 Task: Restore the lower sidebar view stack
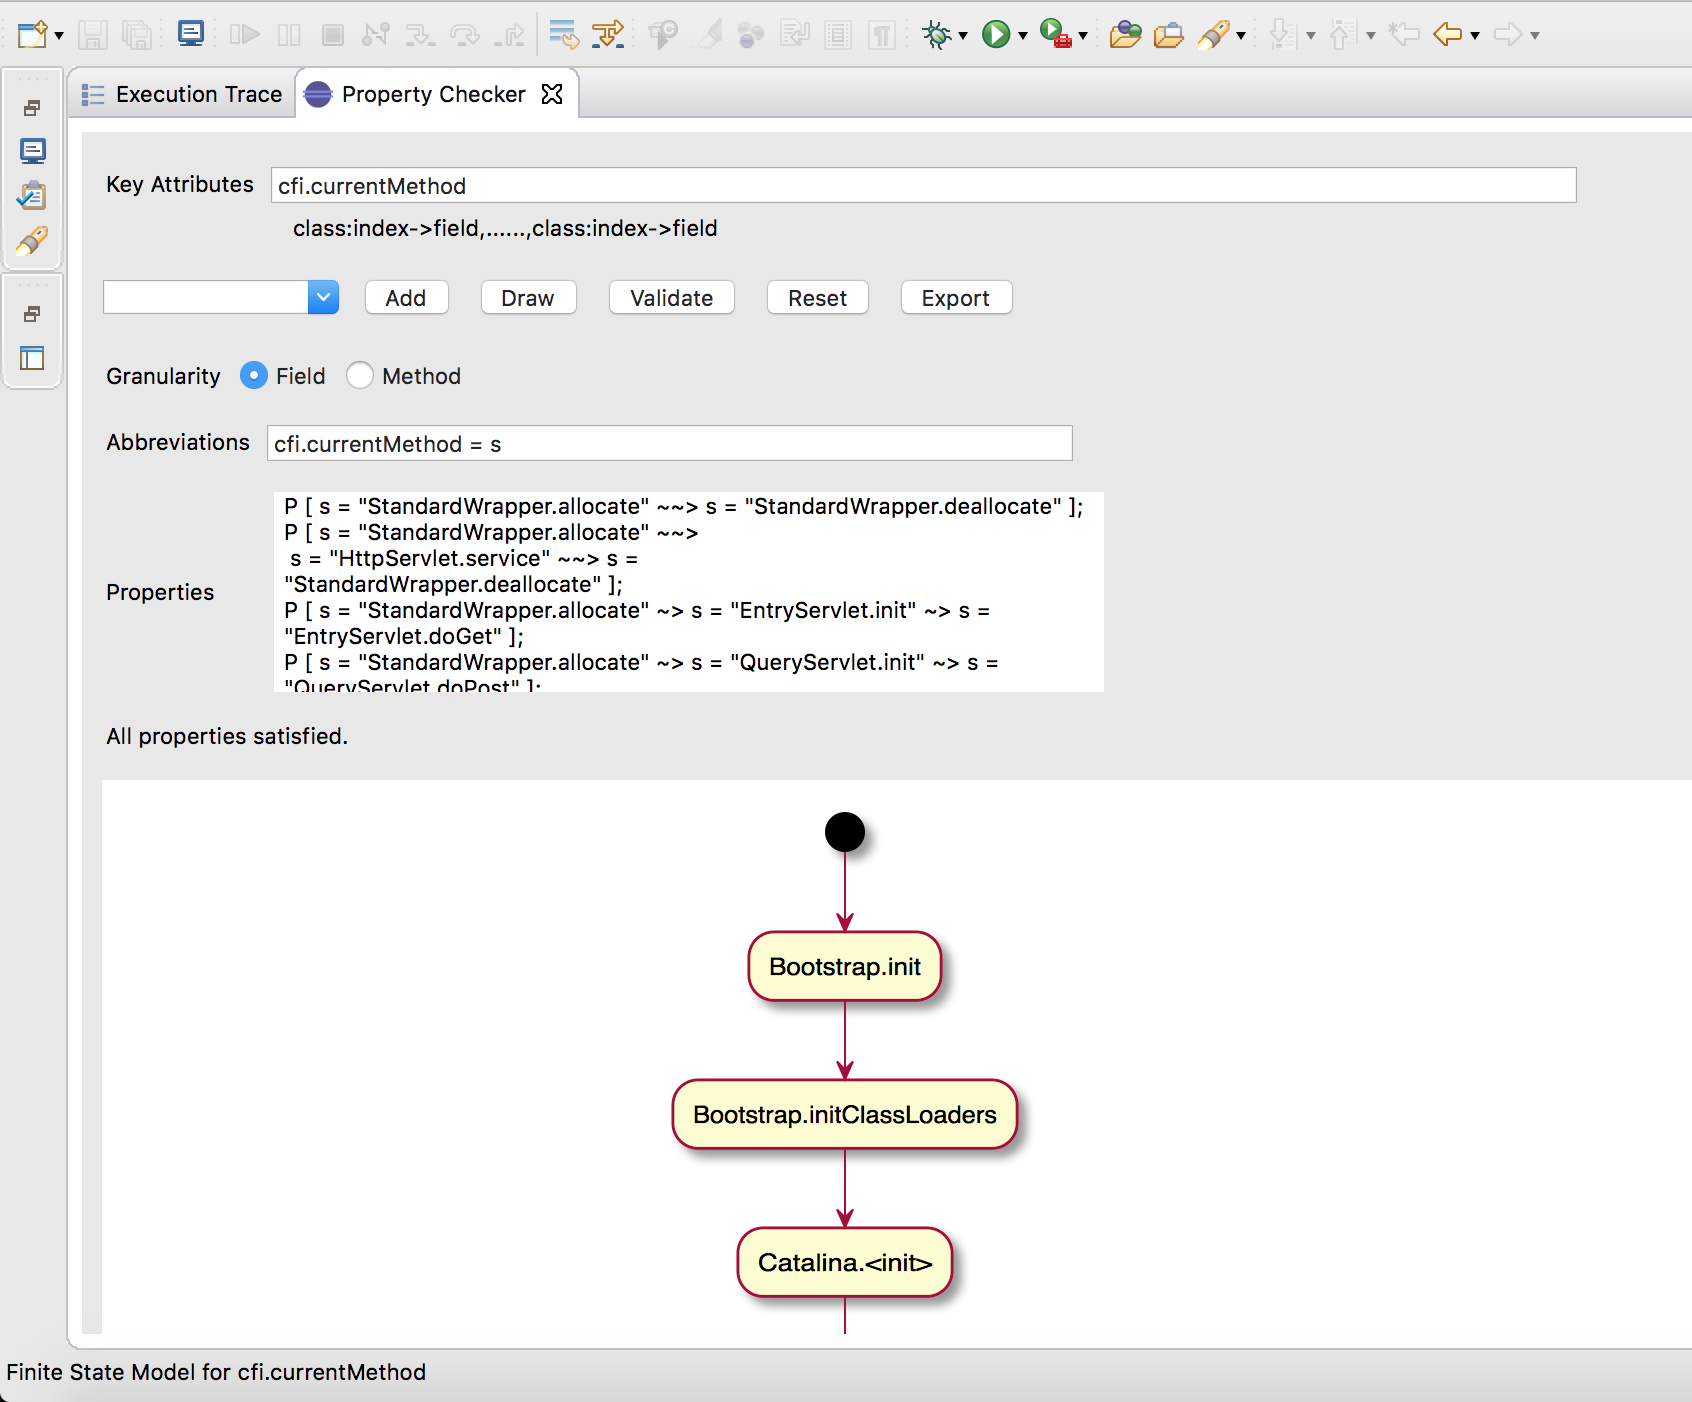[x=32, y=314]
